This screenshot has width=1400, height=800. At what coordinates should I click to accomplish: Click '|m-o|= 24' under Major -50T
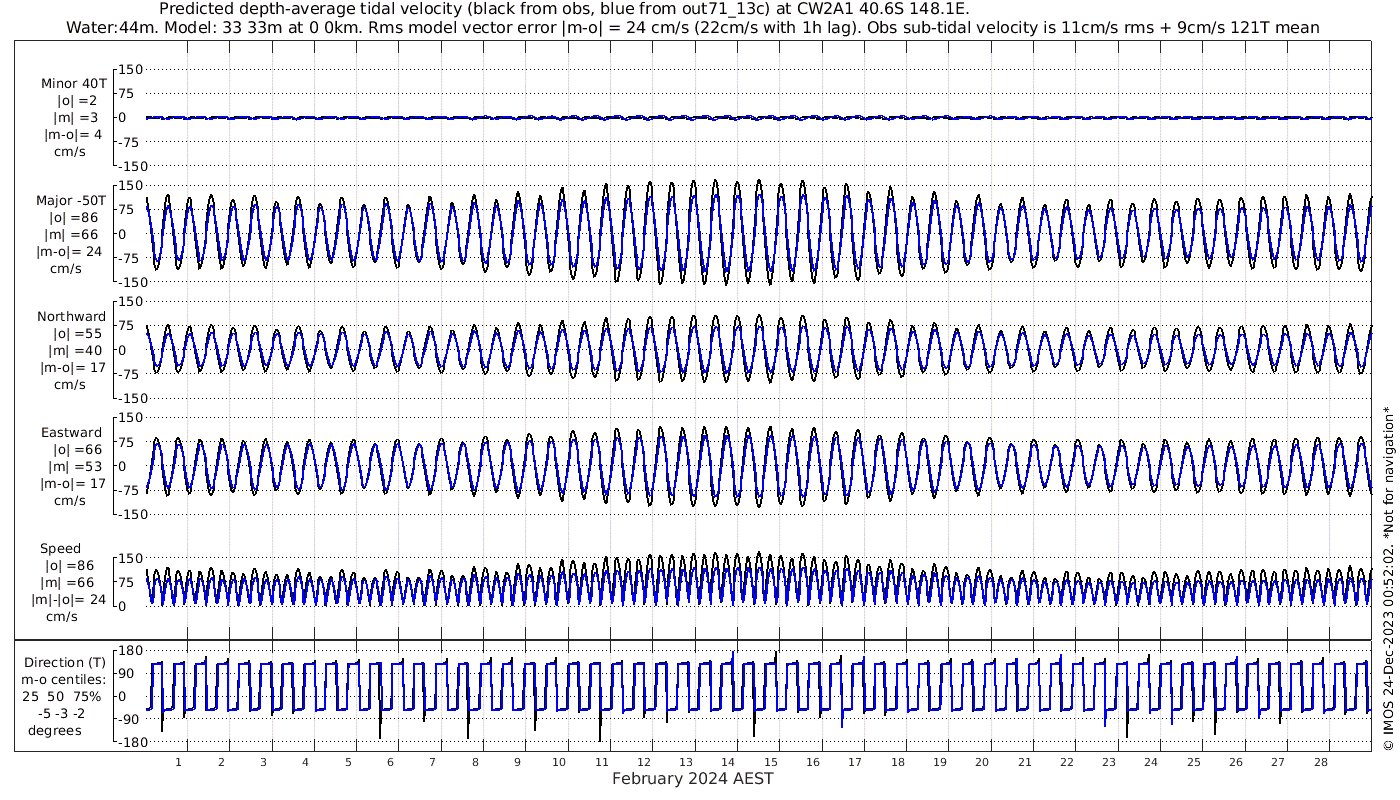69,251
